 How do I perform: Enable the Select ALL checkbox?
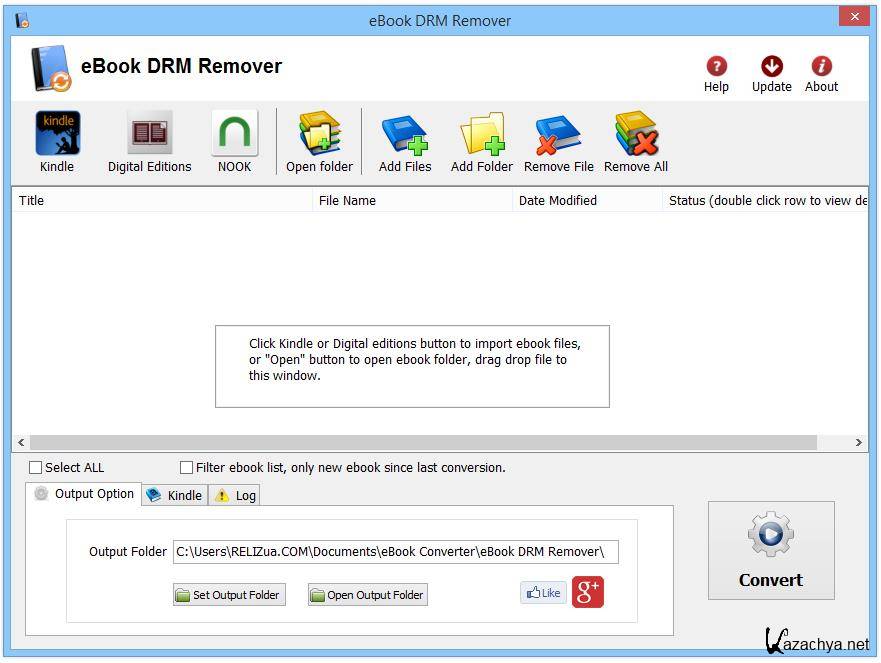pyautogui.click(x=36, y=467)
